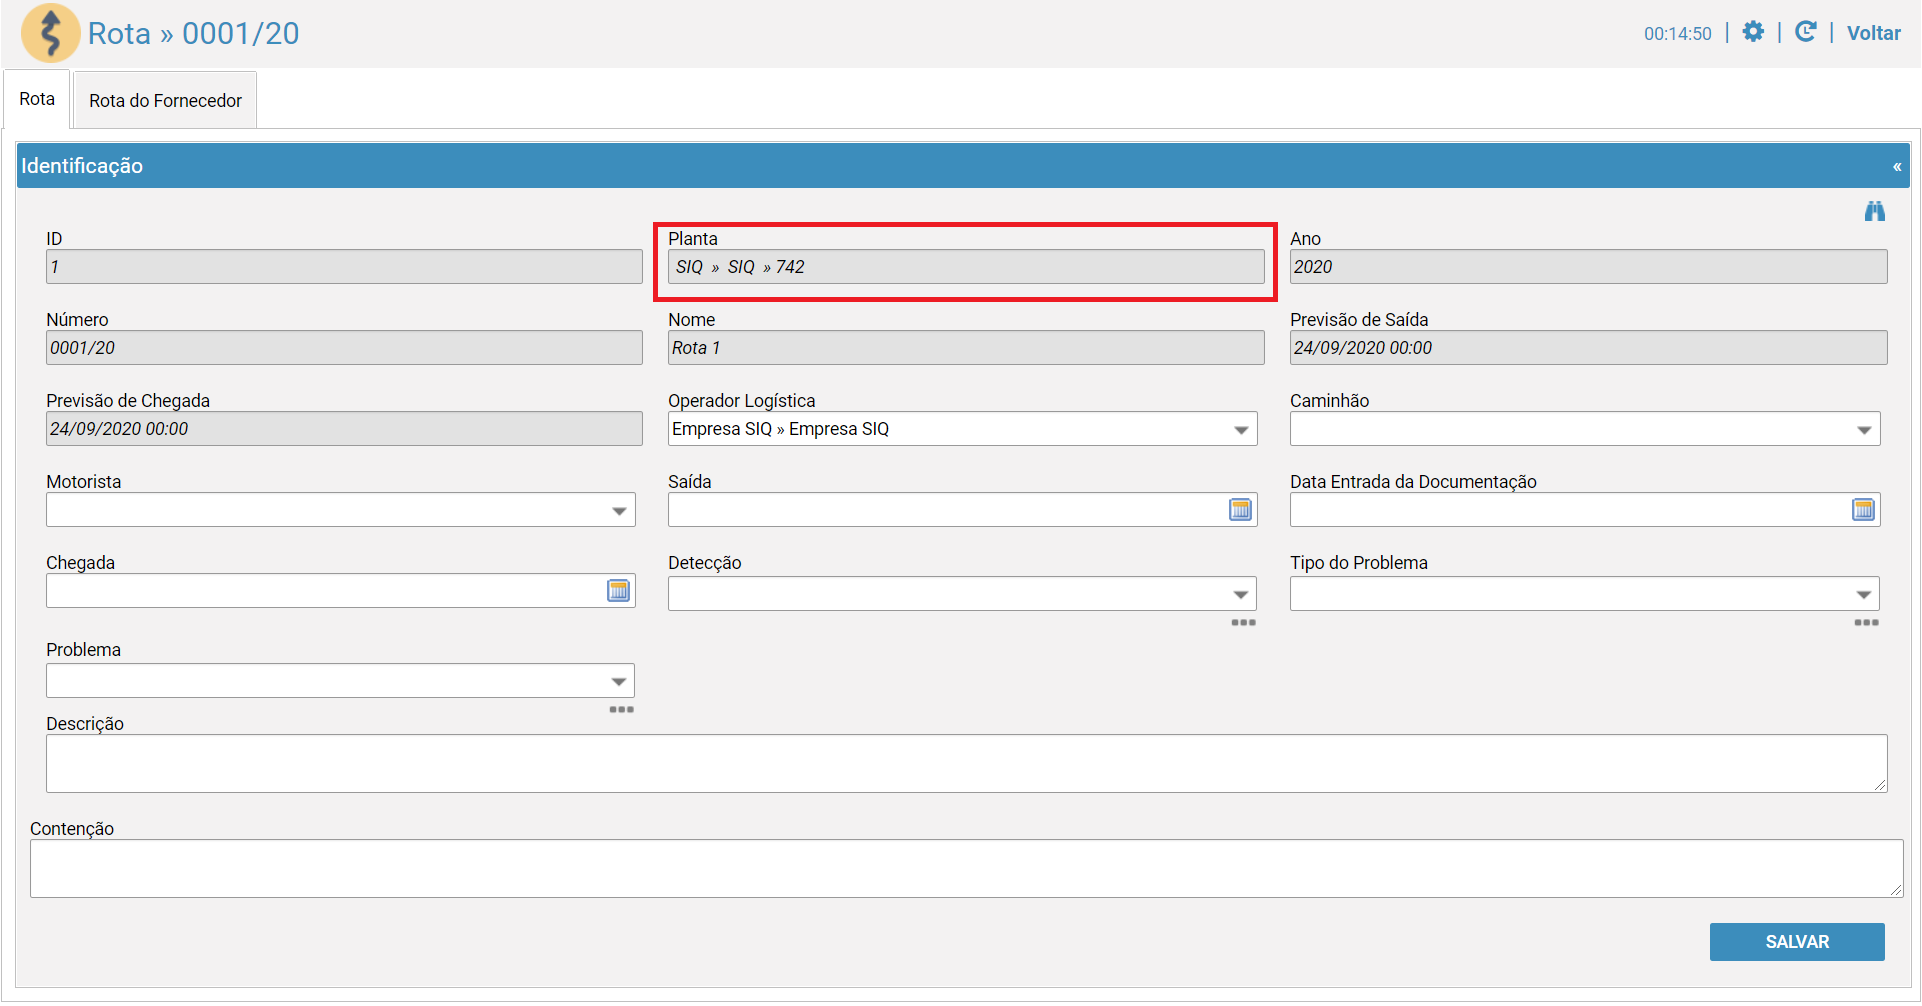1922x1006 pixels.
Task: Refresh session with the reload icon
Action: [x=1805, y=32]
